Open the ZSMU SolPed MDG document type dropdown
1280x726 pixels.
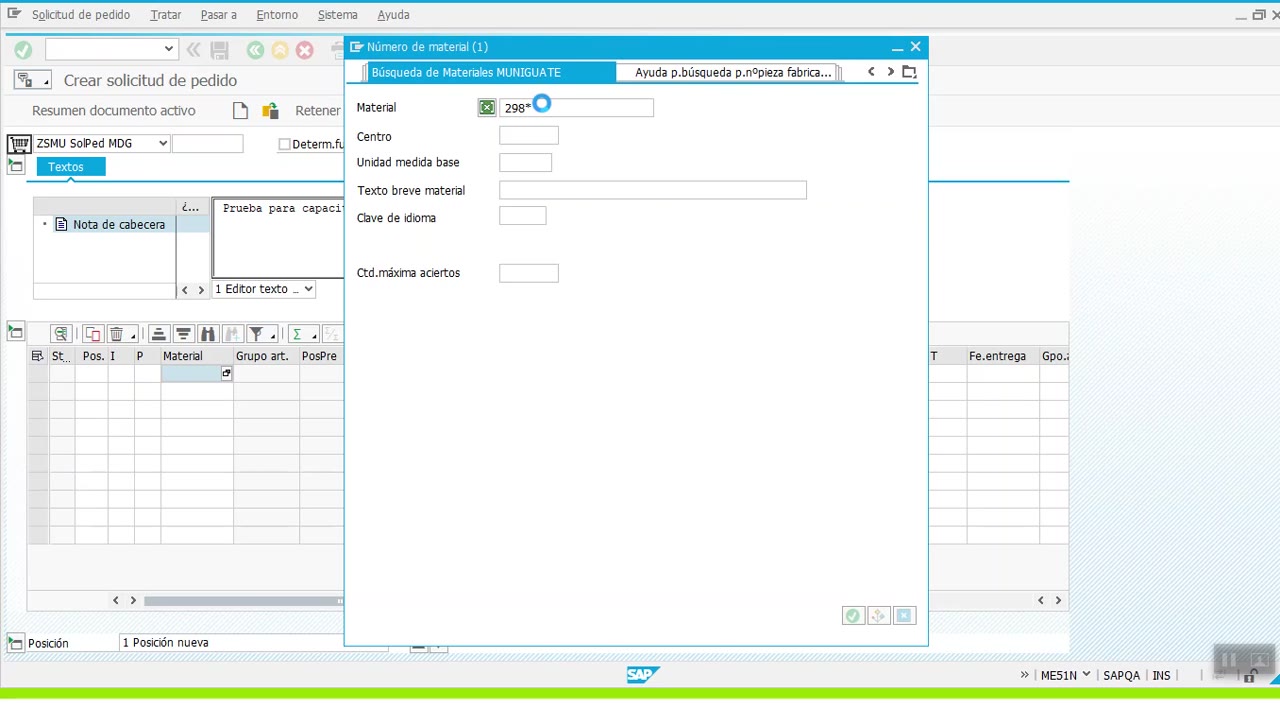[162, 144]
